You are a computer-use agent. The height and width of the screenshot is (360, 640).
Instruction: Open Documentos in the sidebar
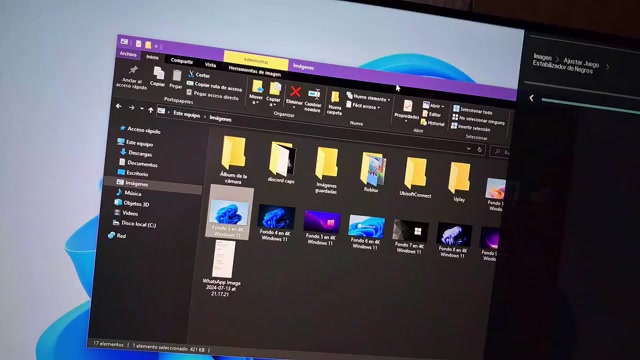138,163
